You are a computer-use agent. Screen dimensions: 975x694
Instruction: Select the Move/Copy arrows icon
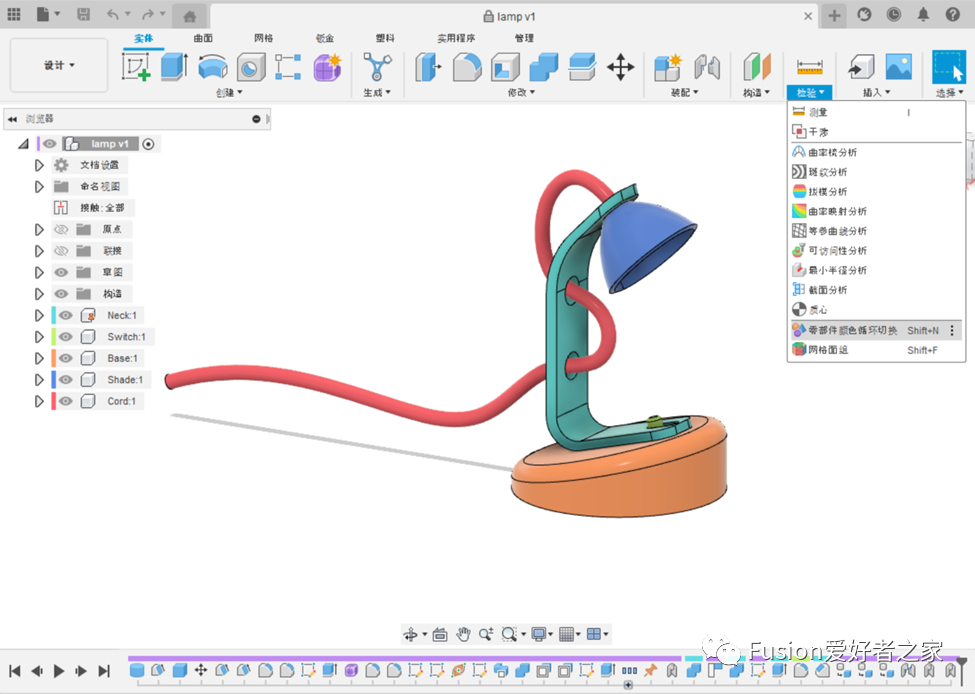coord(620,67)
